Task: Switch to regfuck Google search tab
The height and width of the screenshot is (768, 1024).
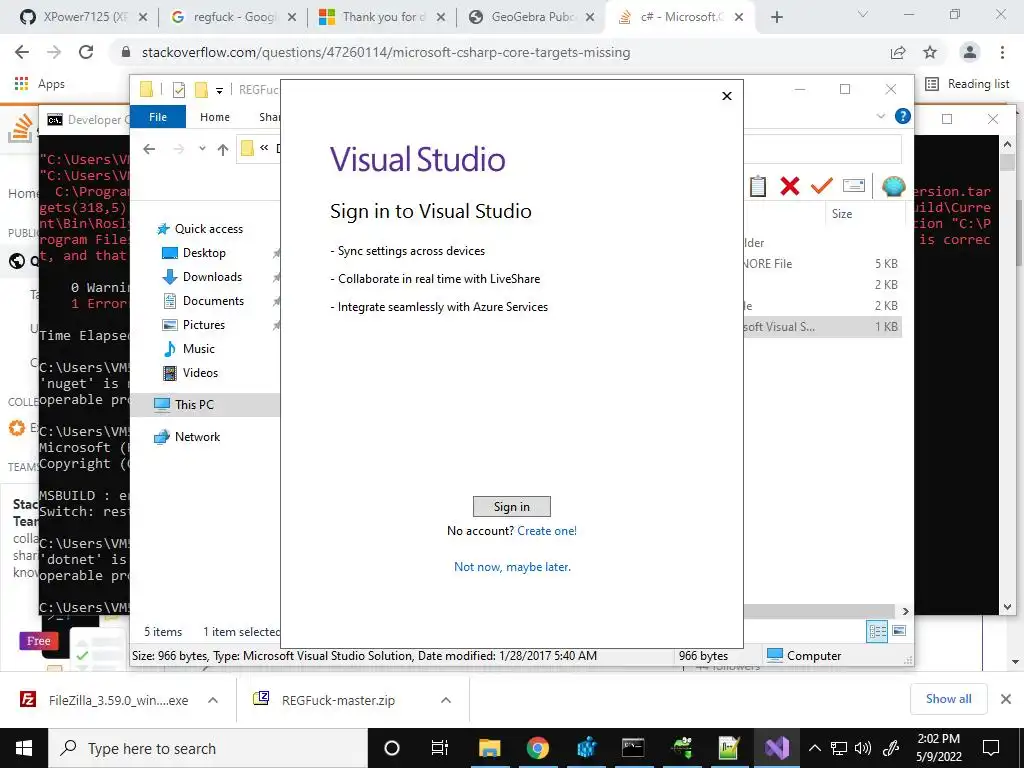Action: [233, 17]
